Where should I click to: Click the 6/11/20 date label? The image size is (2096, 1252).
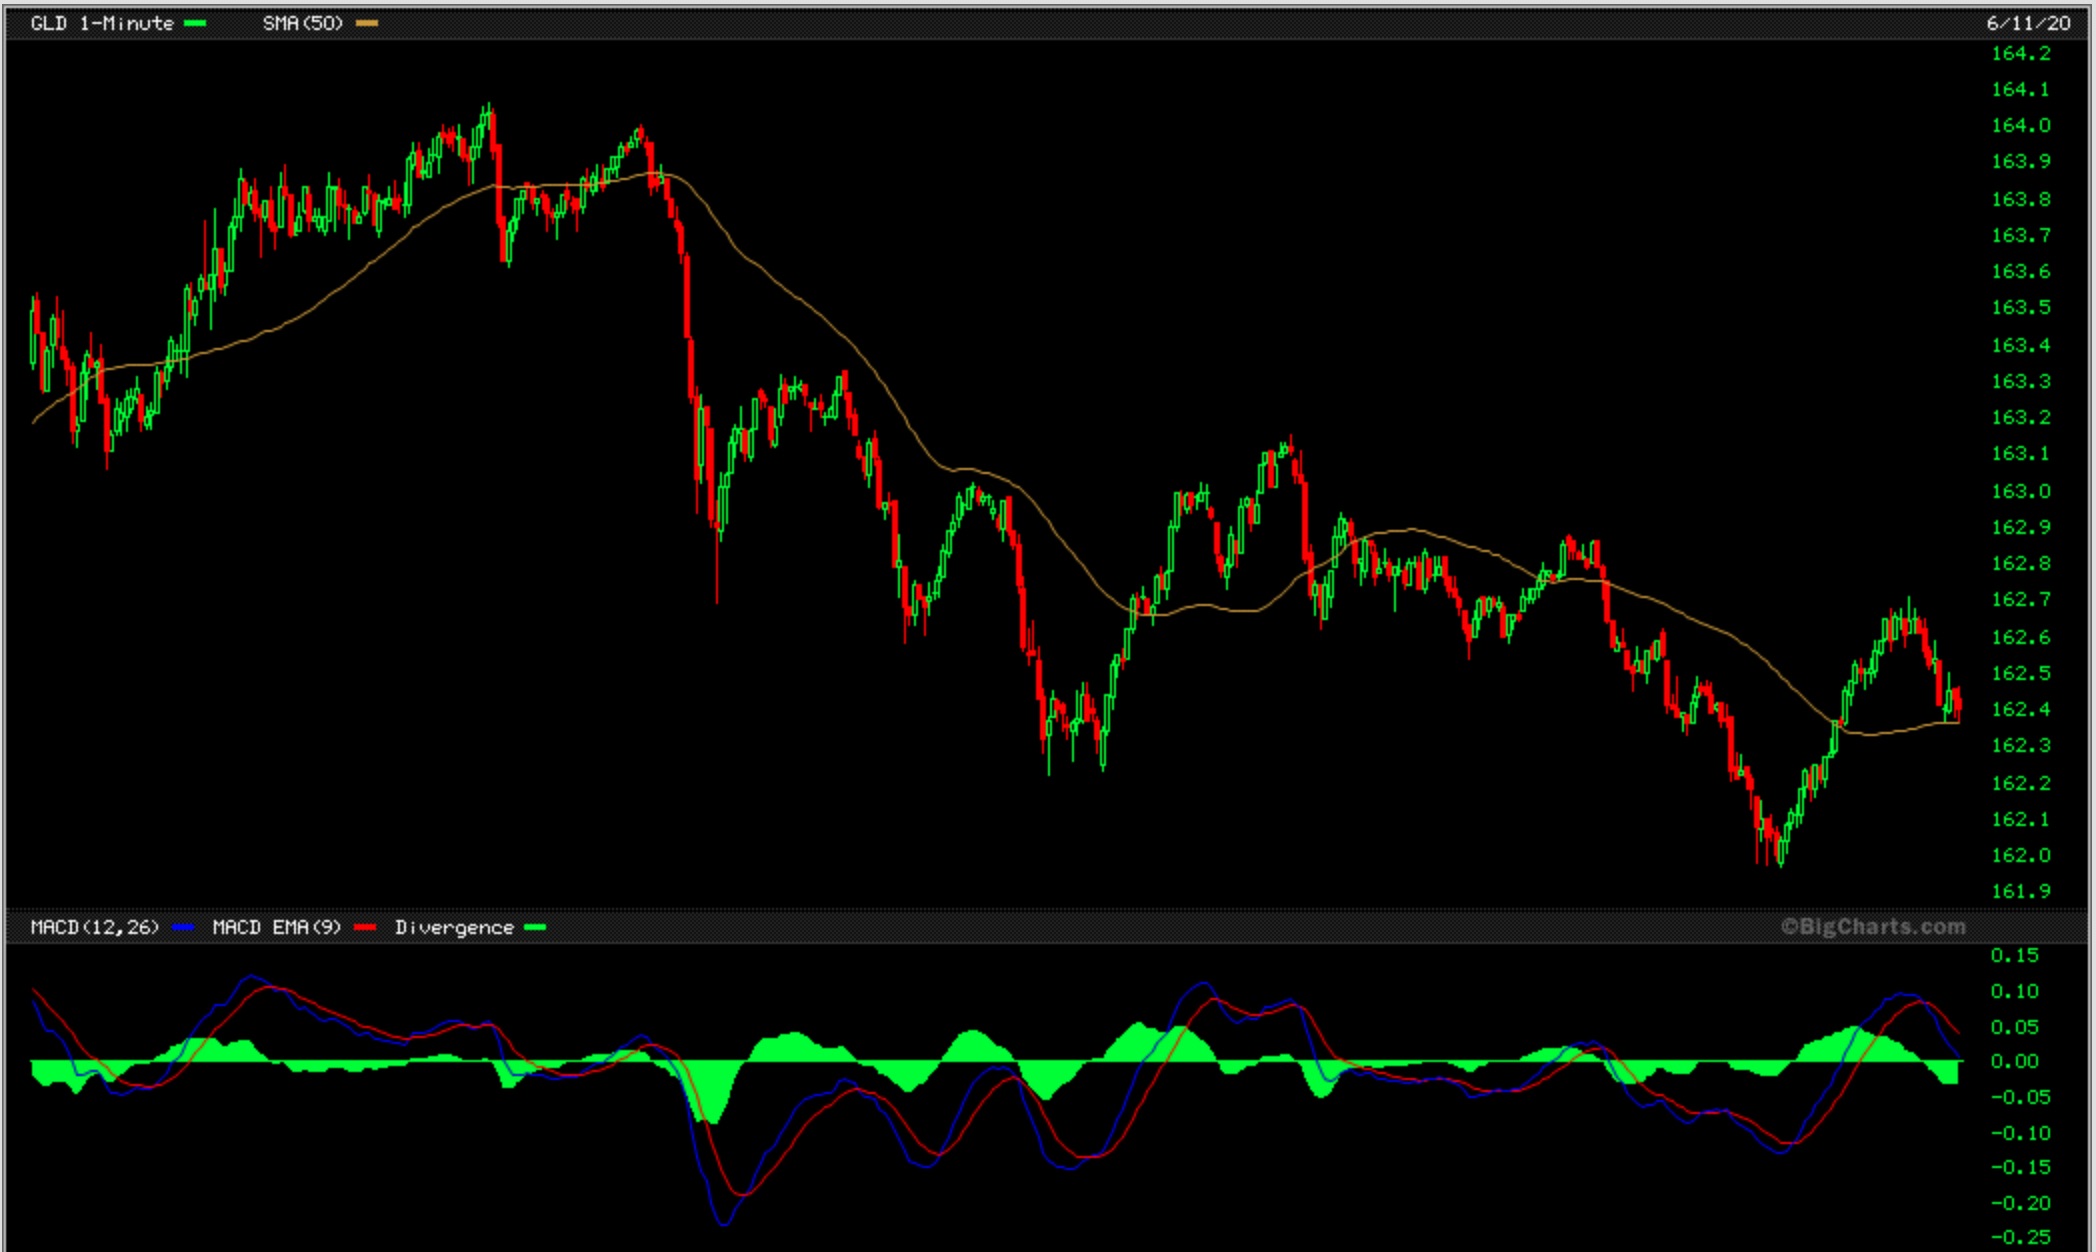coord(2028,23)
